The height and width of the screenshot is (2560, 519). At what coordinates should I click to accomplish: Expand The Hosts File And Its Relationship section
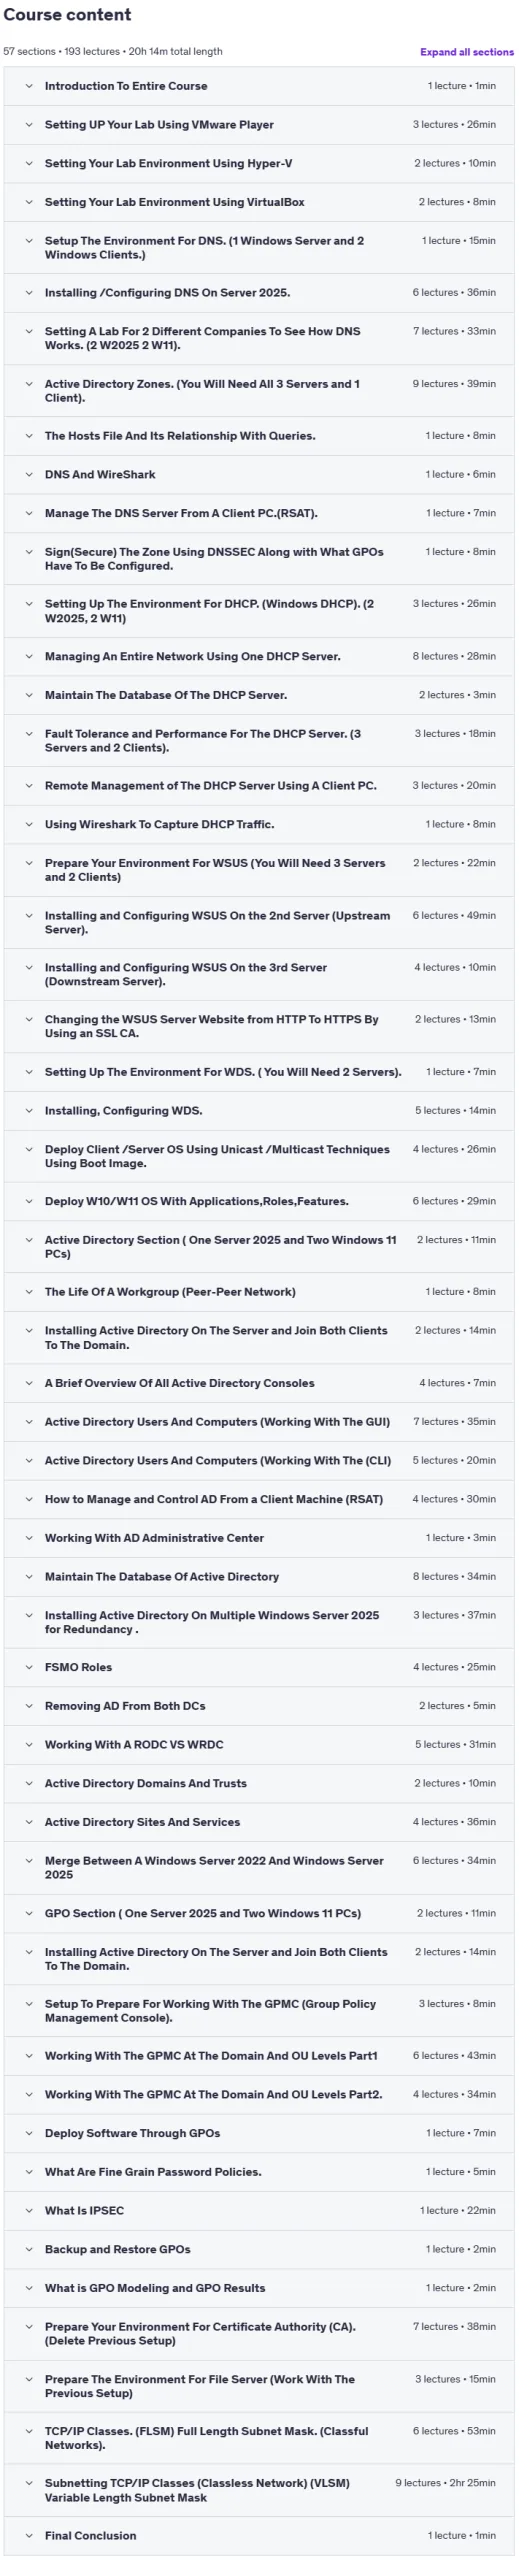[x=259, y=436]
